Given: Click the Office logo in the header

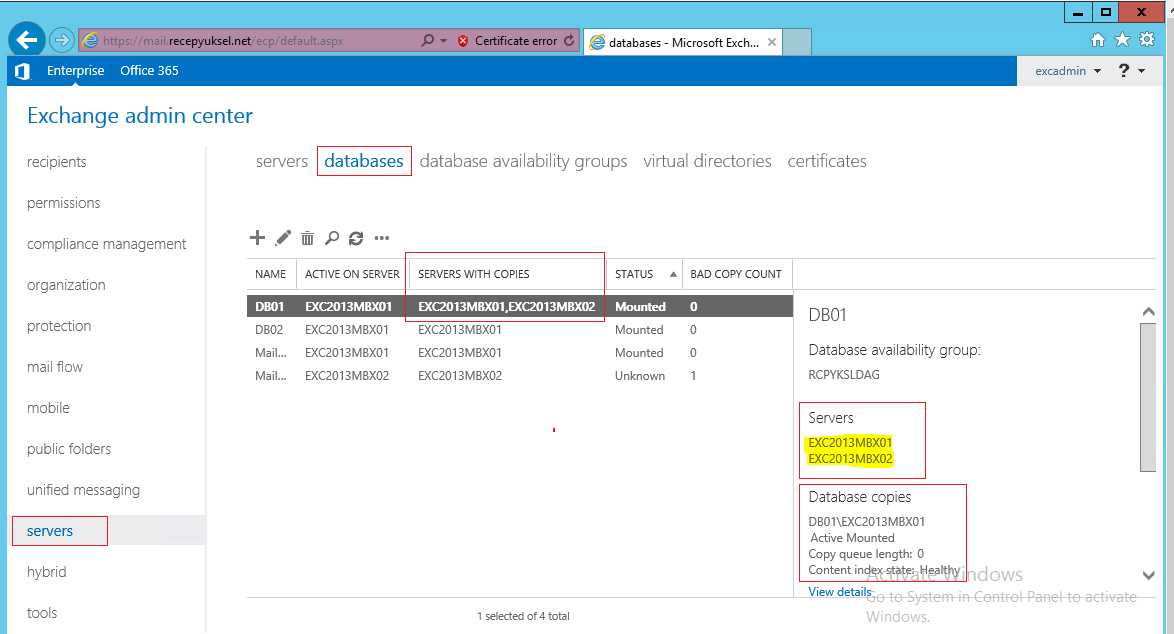Looking at the screenshot, I should pos(22,71).
